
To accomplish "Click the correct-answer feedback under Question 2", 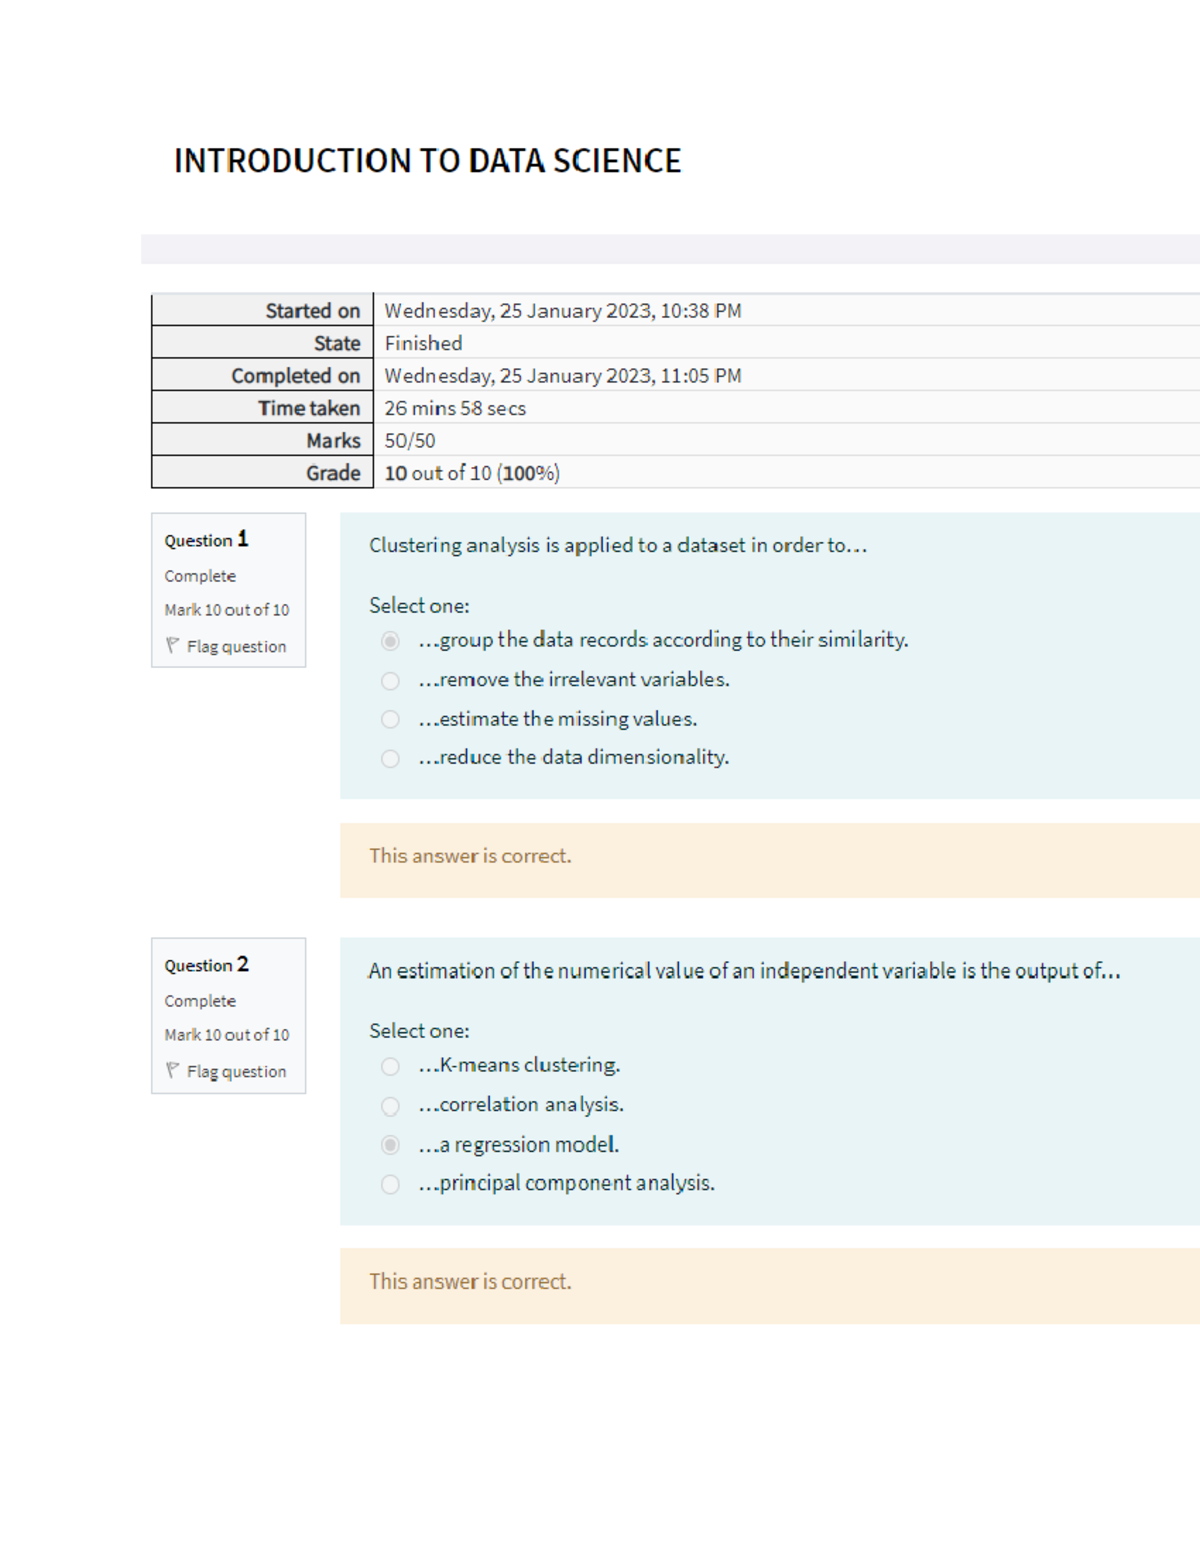I will [470, 1282].
